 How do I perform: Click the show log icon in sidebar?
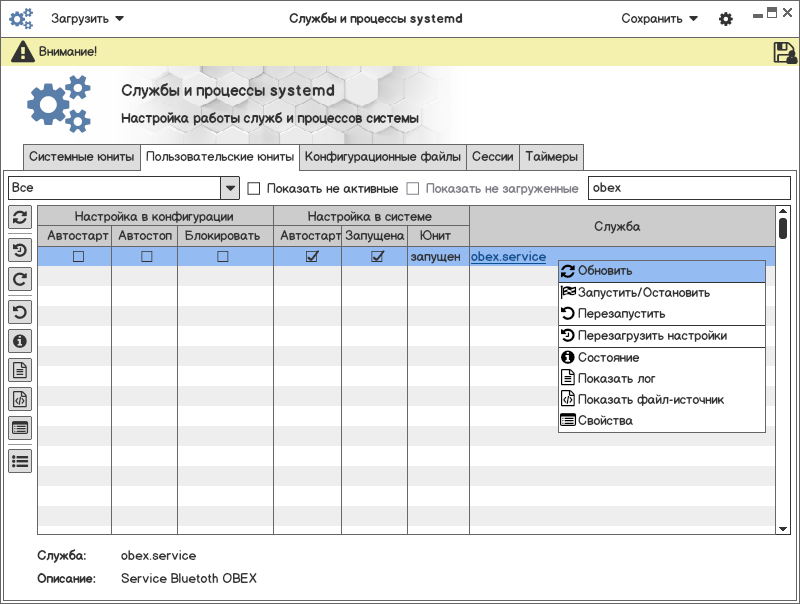click(x=20, y=370)
